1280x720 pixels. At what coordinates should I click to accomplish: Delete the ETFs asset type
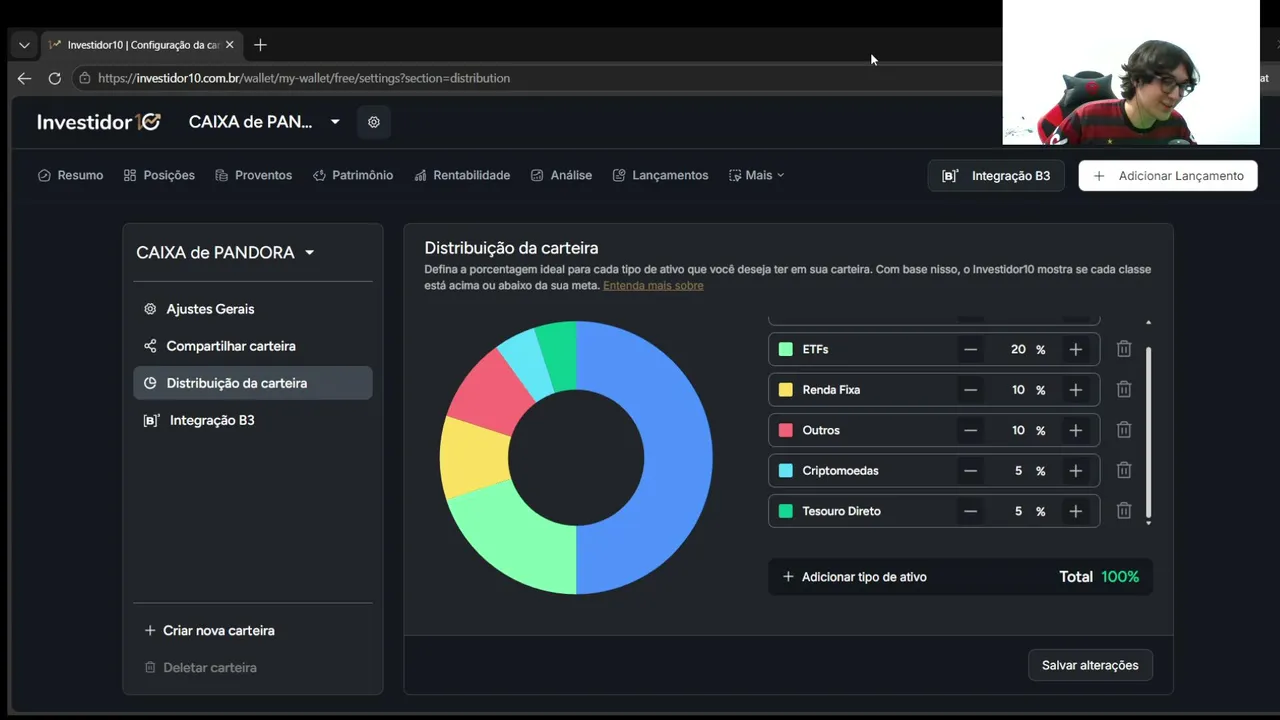[x=1124, y=349]
